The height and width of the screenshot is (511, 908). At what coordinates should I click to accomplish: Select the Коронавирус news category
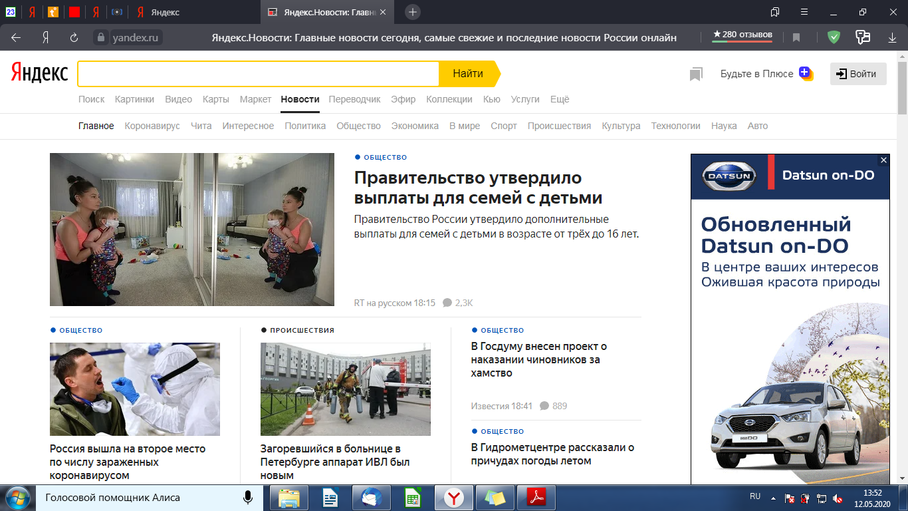[152, 126]
